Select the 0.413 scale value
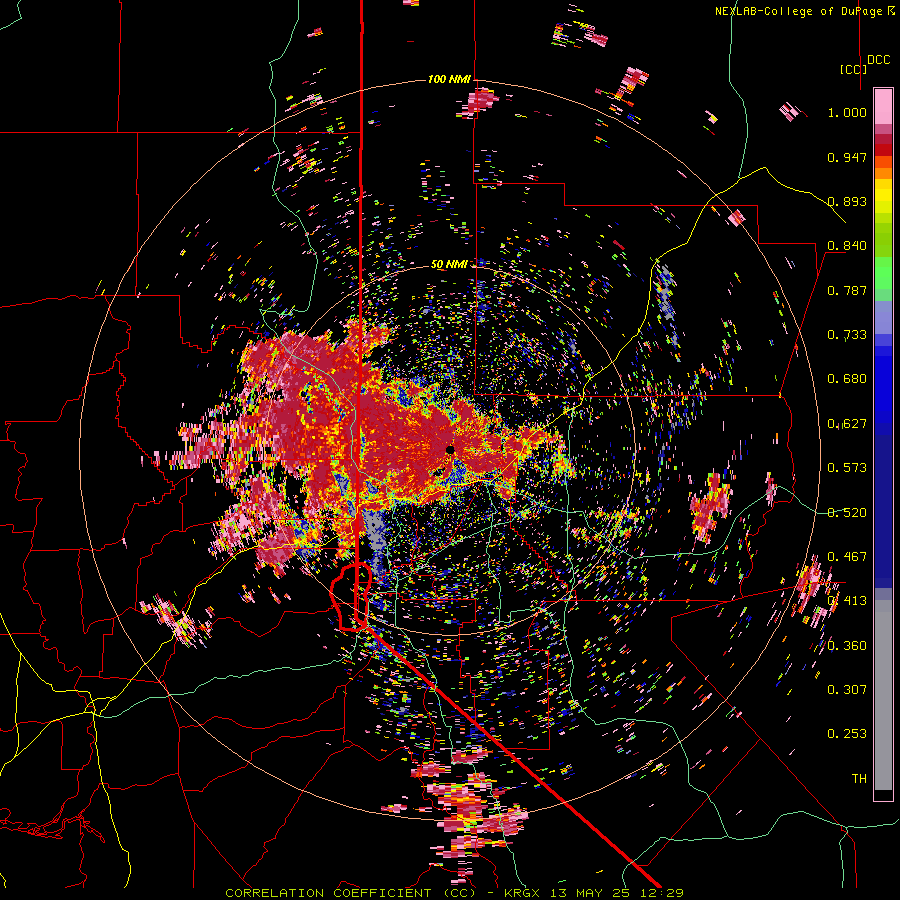 click(x=847, y=601)
